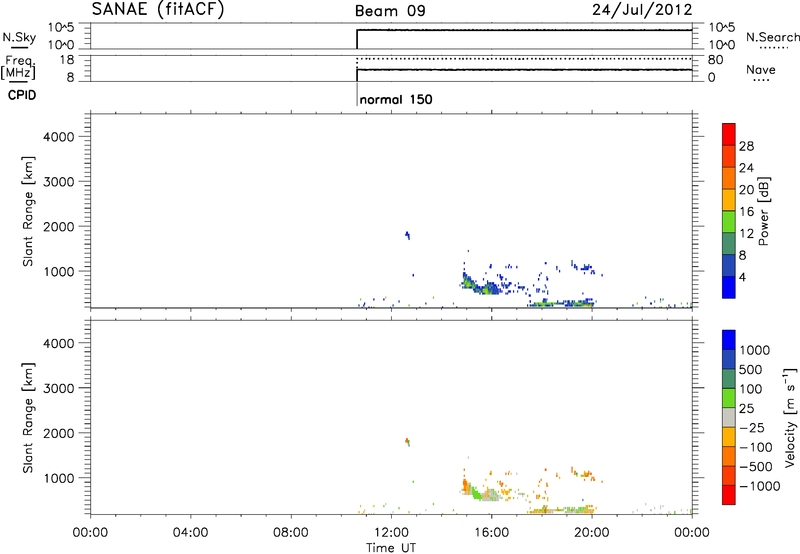
Task: Click the gray segment of Velocity colorbar
Action: point(729,417)
